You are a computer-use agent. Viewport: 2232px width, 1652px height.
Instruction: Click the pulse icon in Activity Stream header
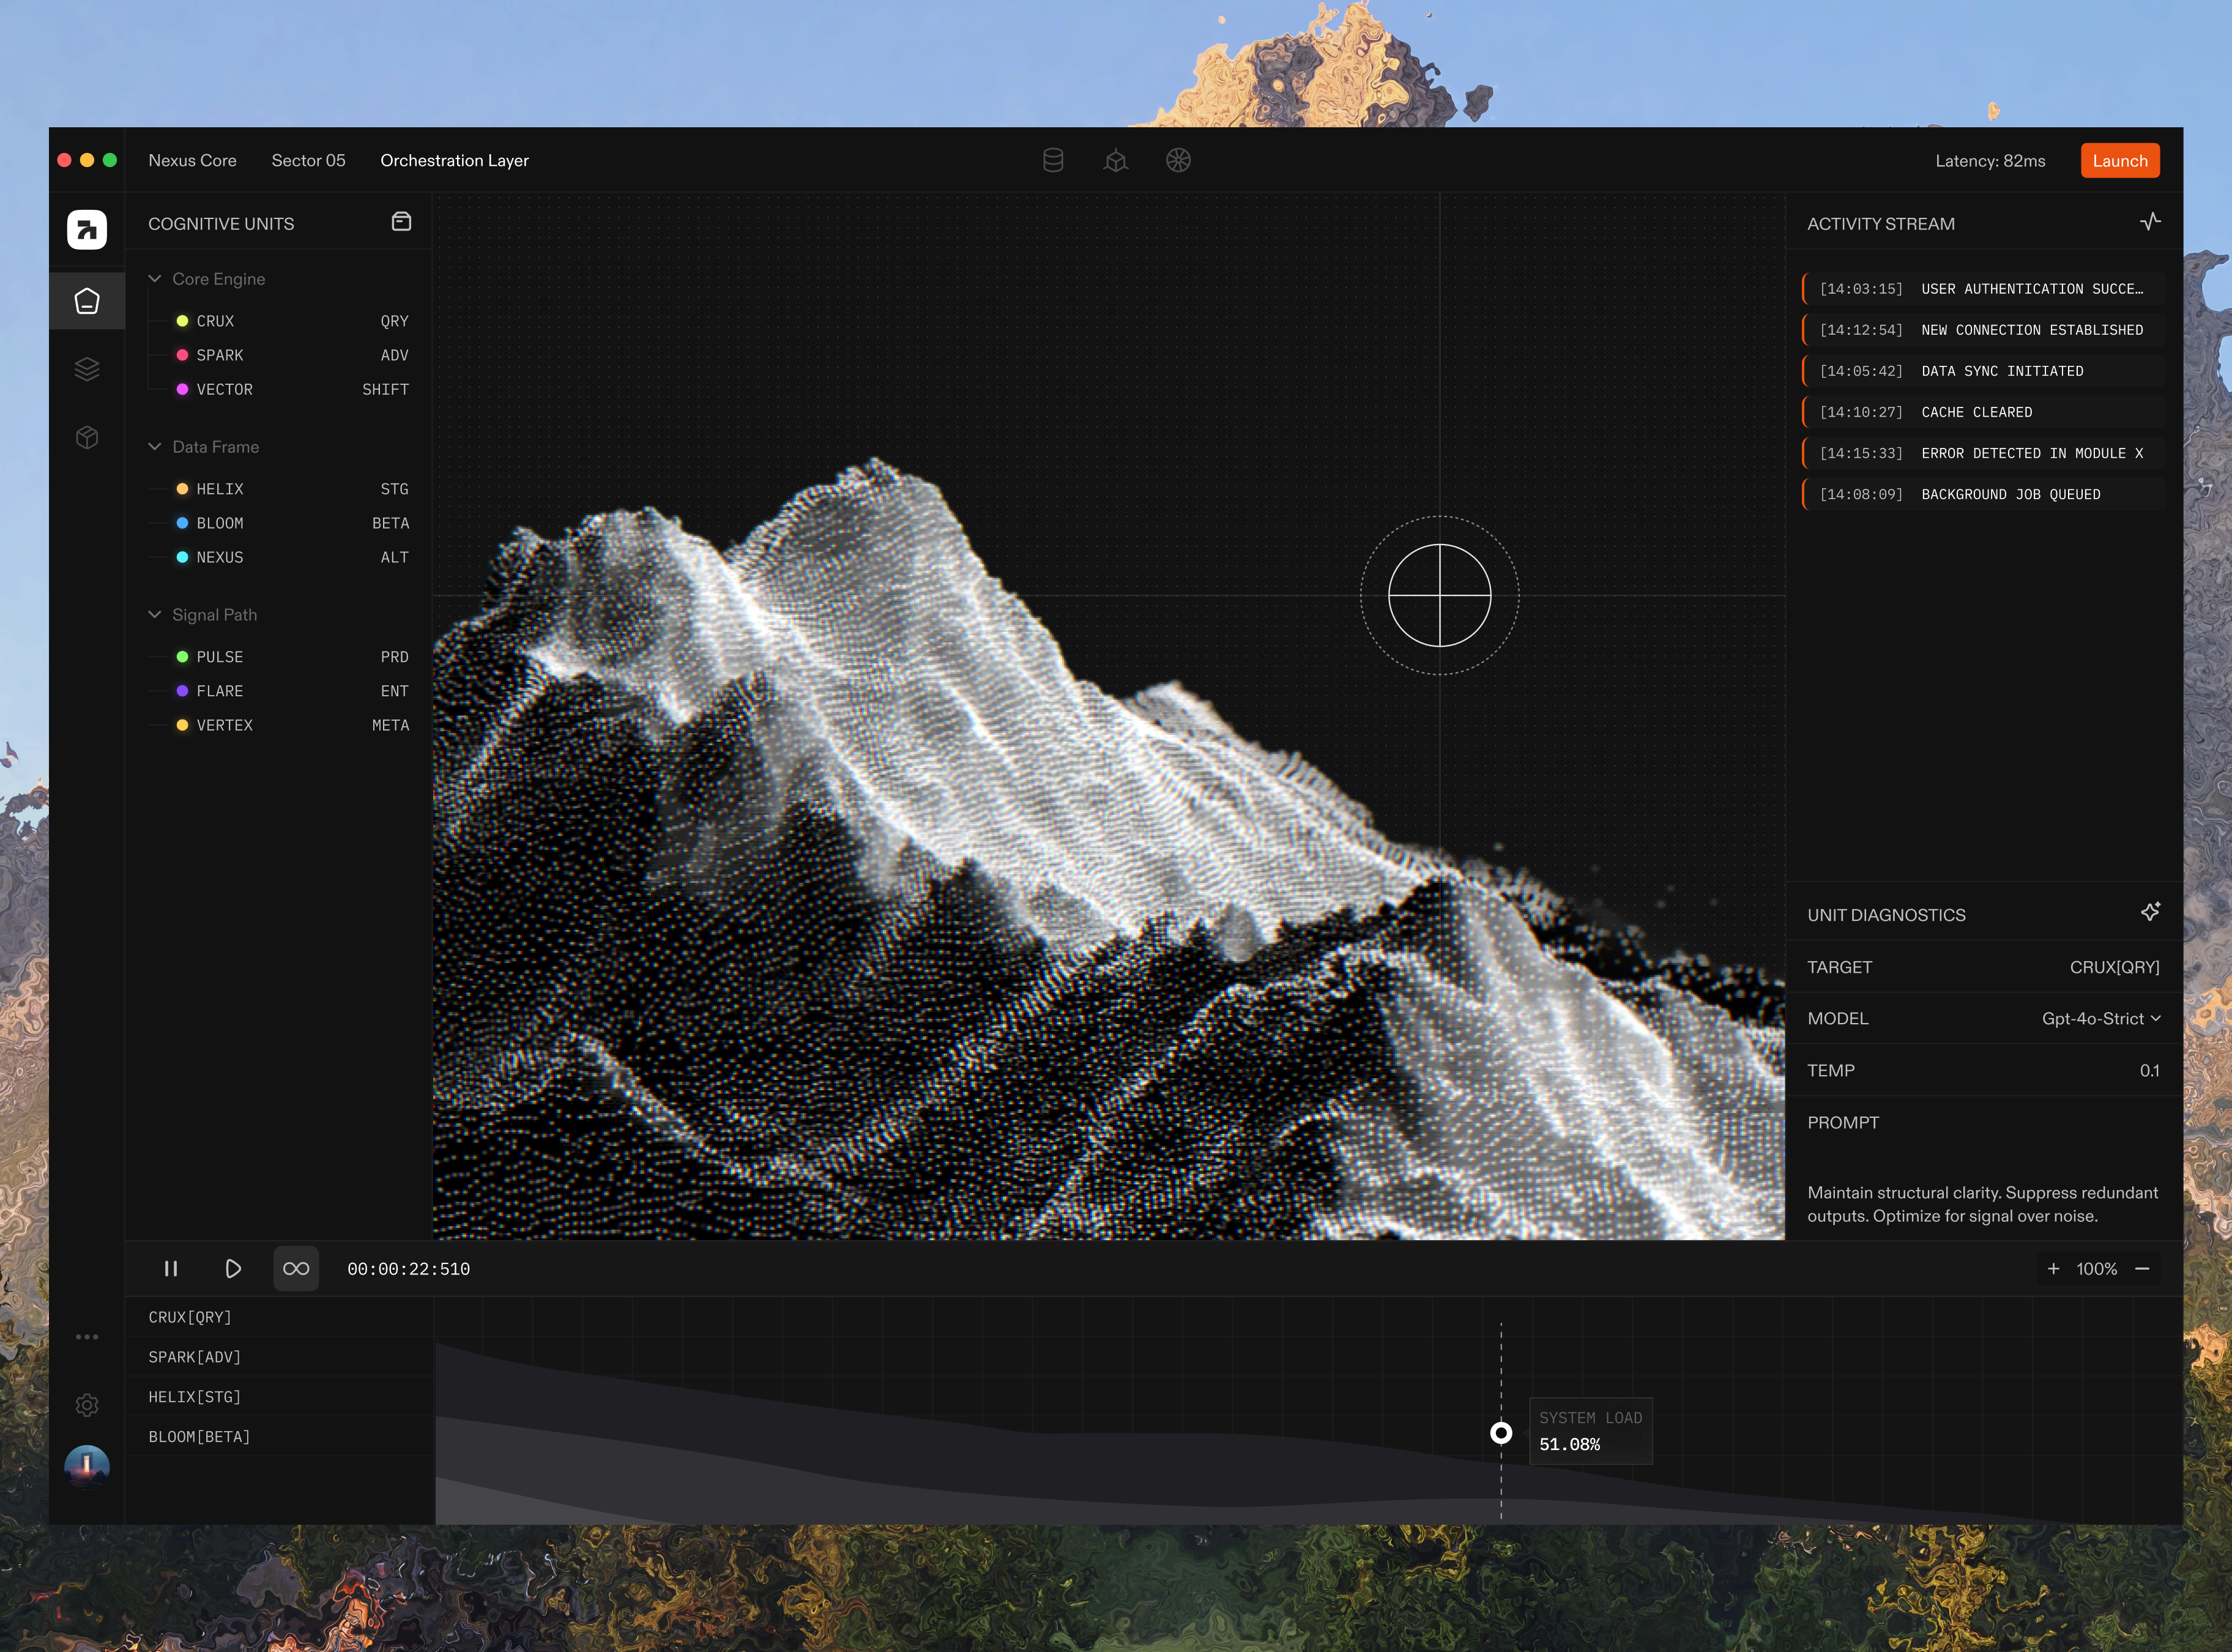point(2150,222)
